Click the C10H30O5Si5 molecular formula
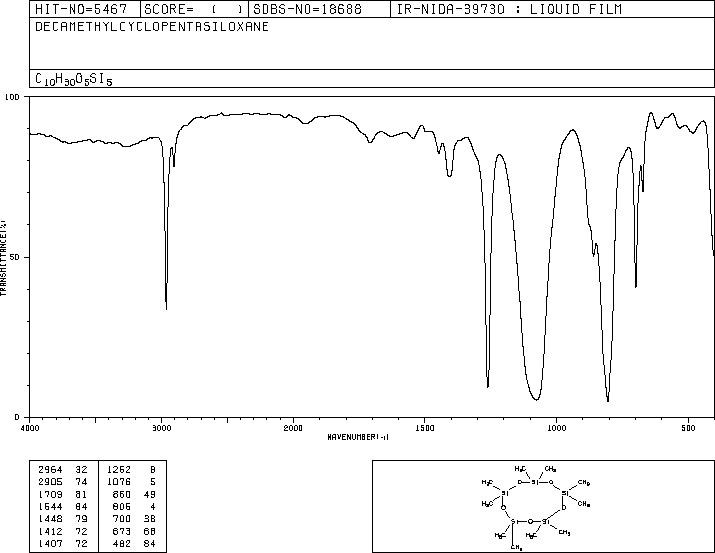This screenshot has height=553, width=715. (73, 79)
